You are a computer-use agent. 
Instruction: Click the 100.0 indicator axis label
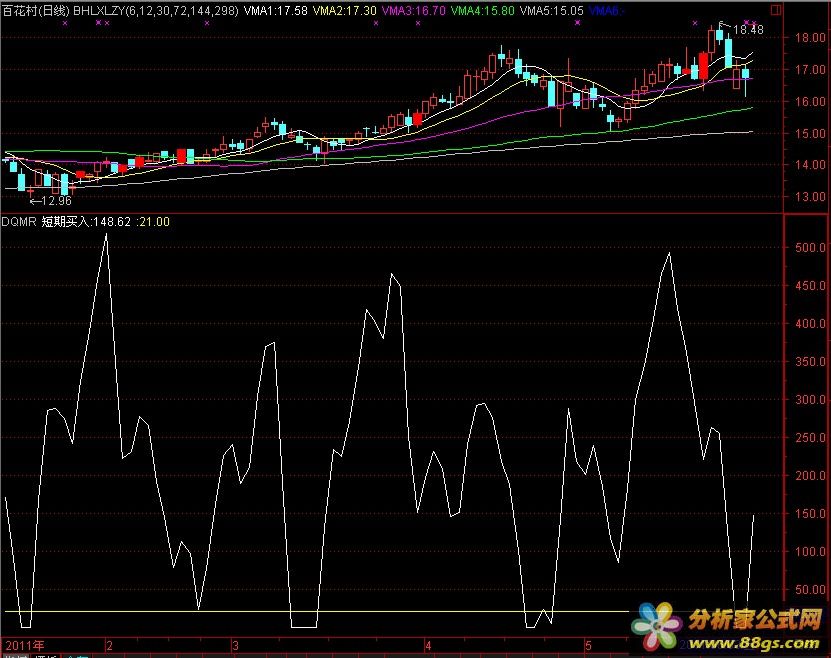coord(810,552)
